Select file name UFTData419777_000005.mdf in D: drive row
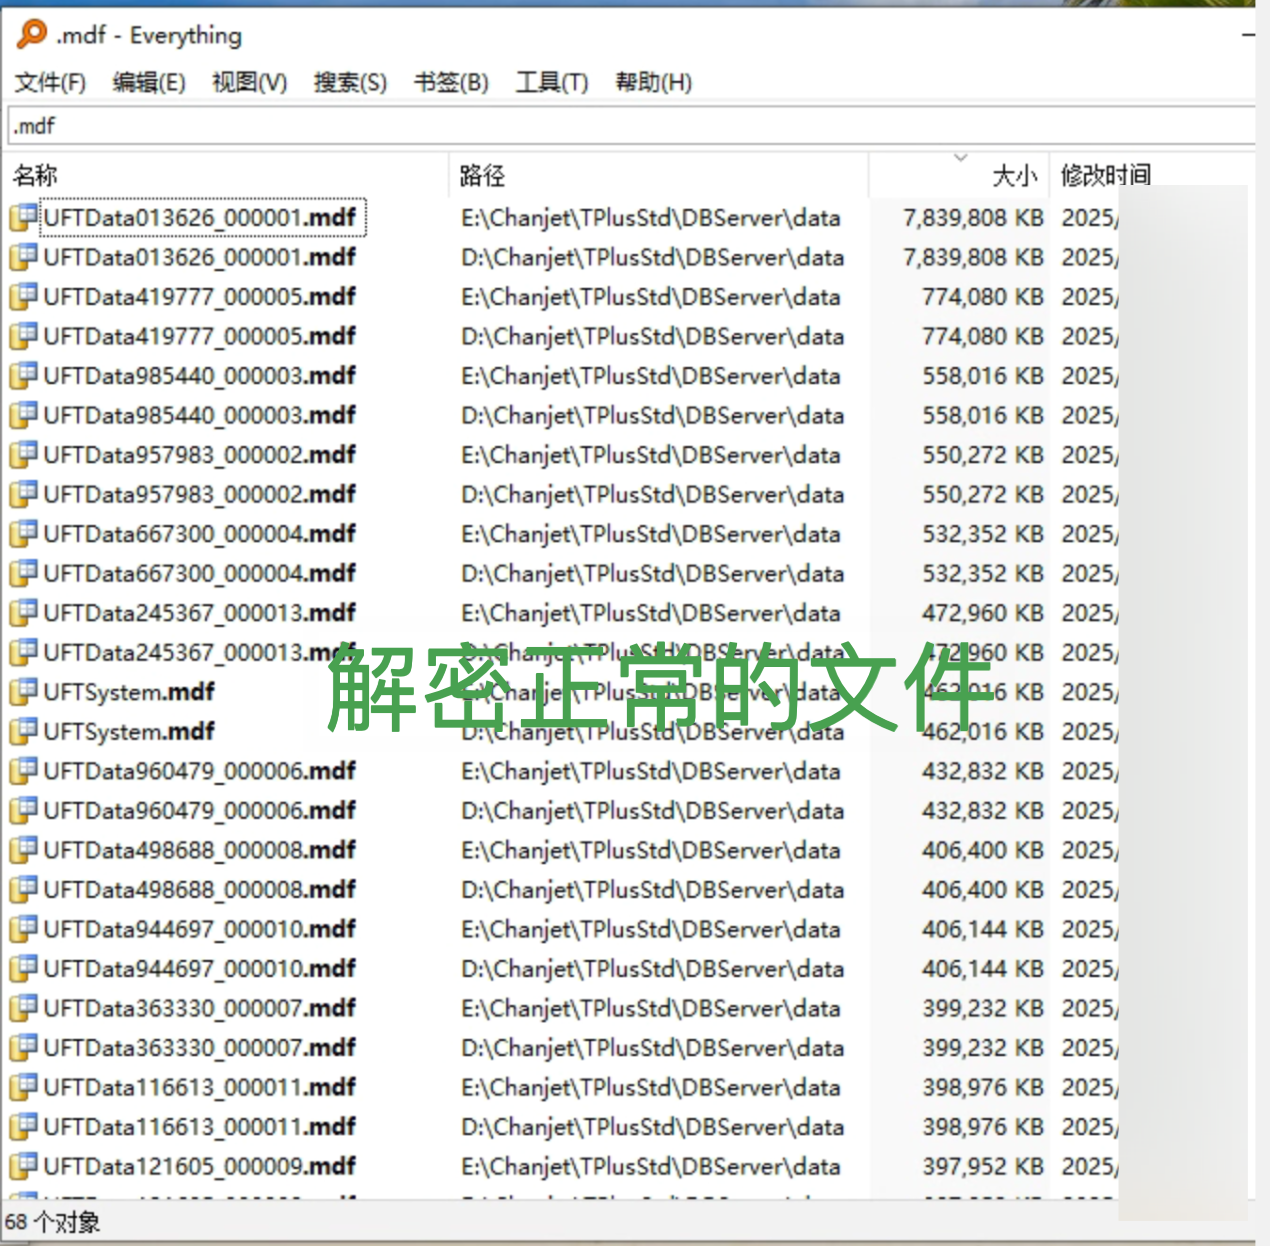The width and height of the screenshot is (1270, 1246). (x=199, y=336)
